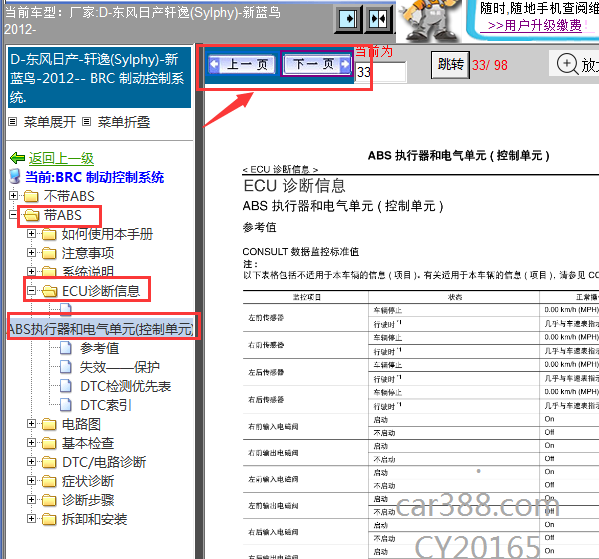Click the 菜单展开 menu-expand icon
Screen dimensions: 599x559
[13, 122]
